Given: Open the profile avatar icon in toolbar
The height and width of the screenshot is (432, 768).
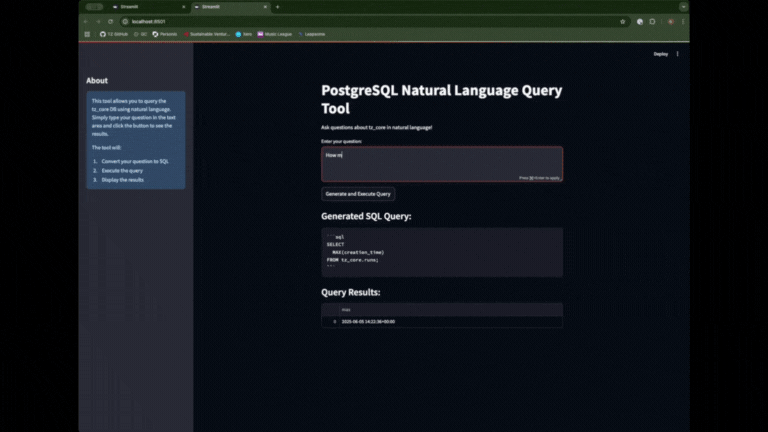Looking at the screenshot, I should [x=671, y=22].
